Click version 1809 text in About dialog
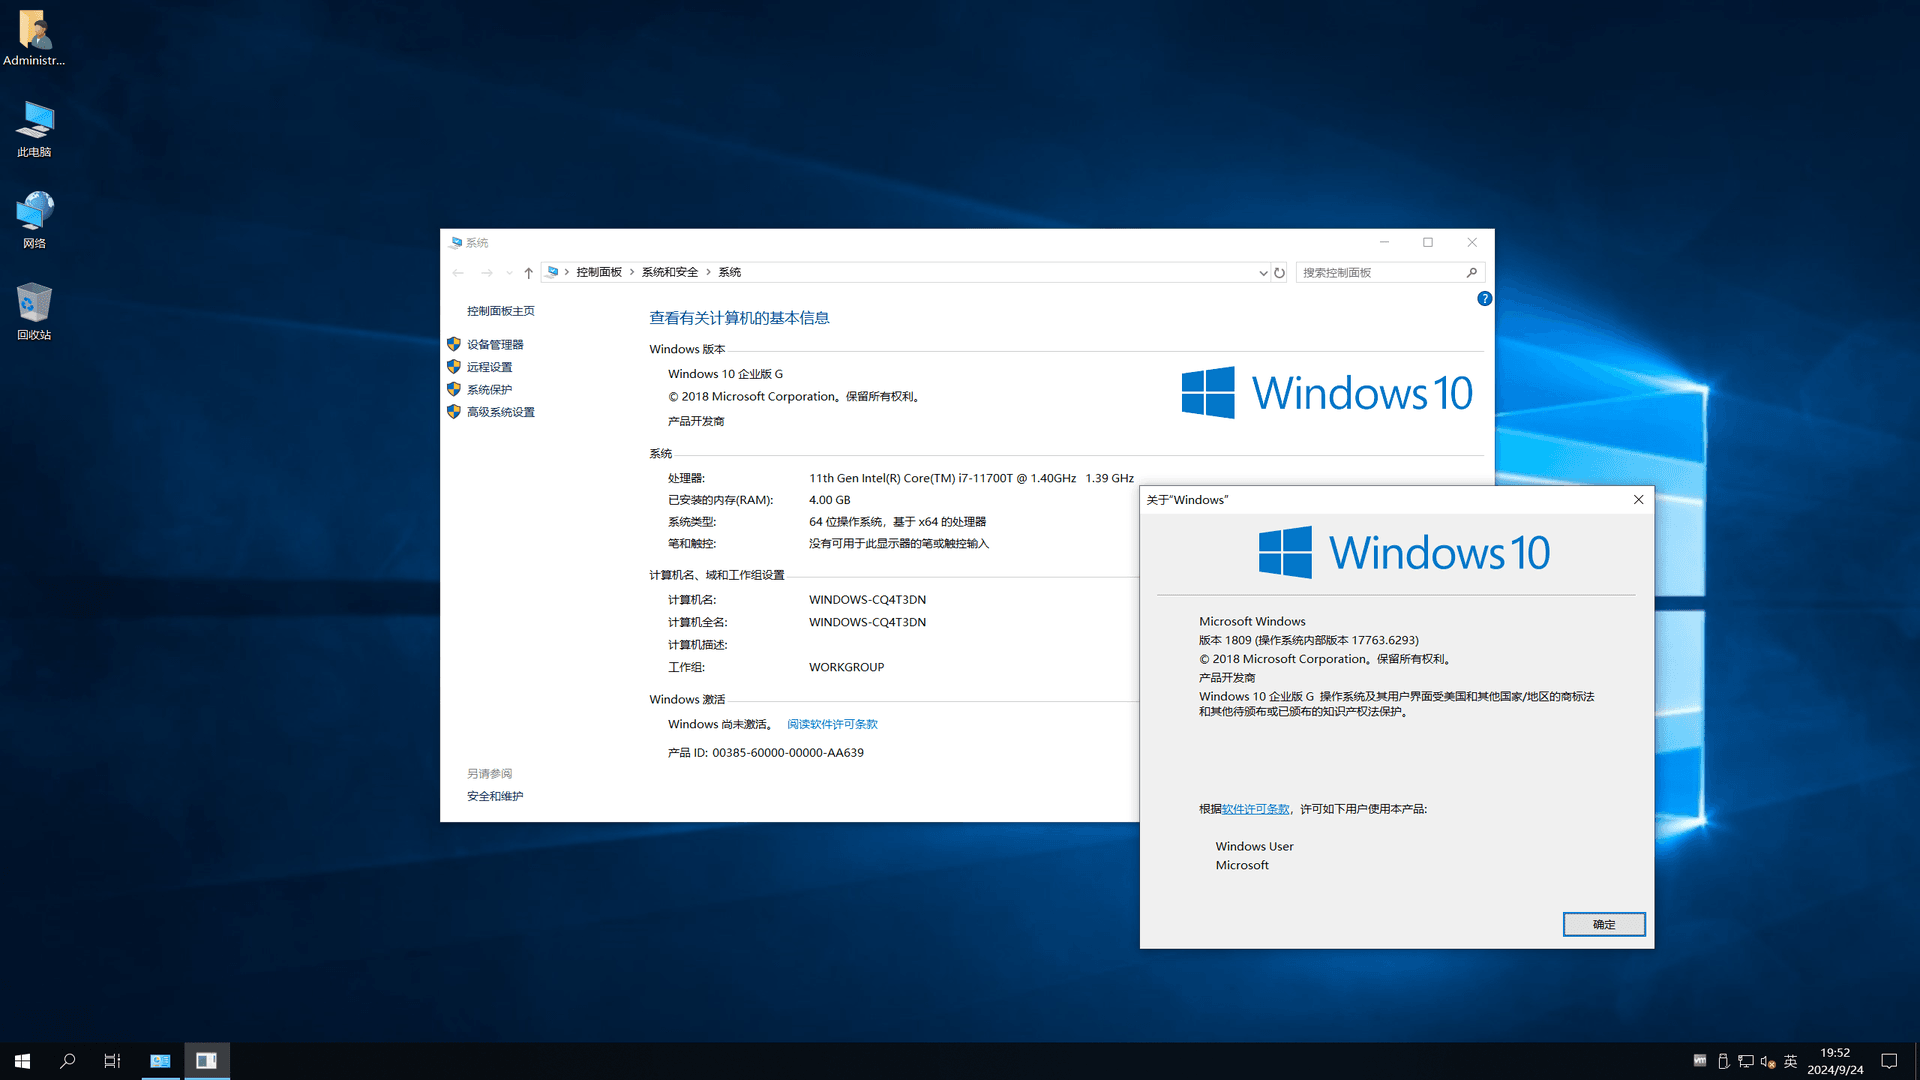Screen dimensions: 1920x1080 (x=1308, y=640)
